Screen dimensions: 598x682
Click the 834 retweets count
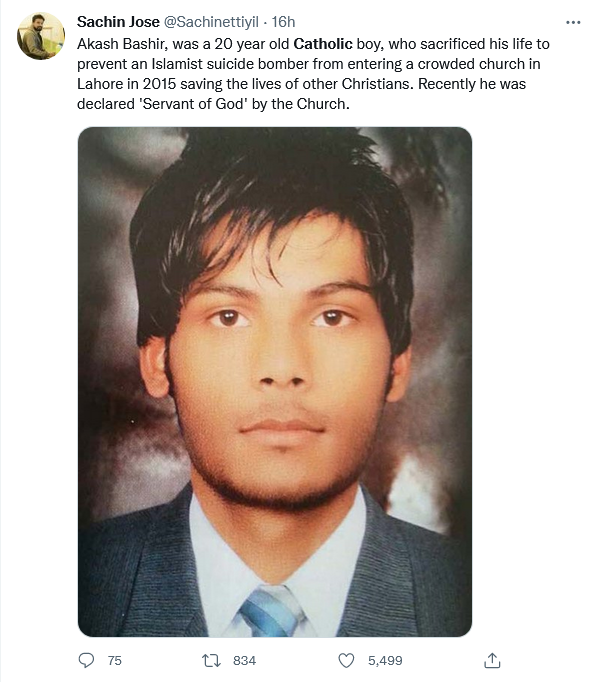click(x=244, y=660)
